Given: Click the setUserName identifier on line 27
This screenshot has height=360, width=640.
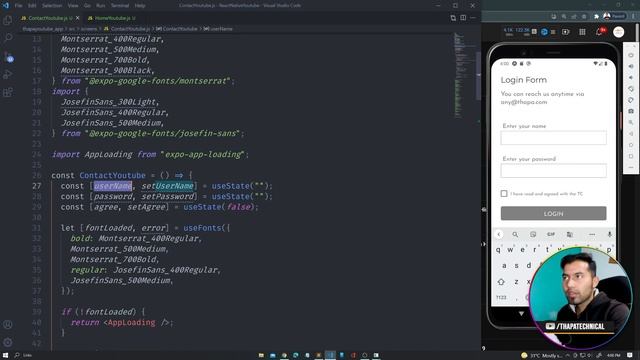Looking at the screenshot, I should tap(167, 186).
